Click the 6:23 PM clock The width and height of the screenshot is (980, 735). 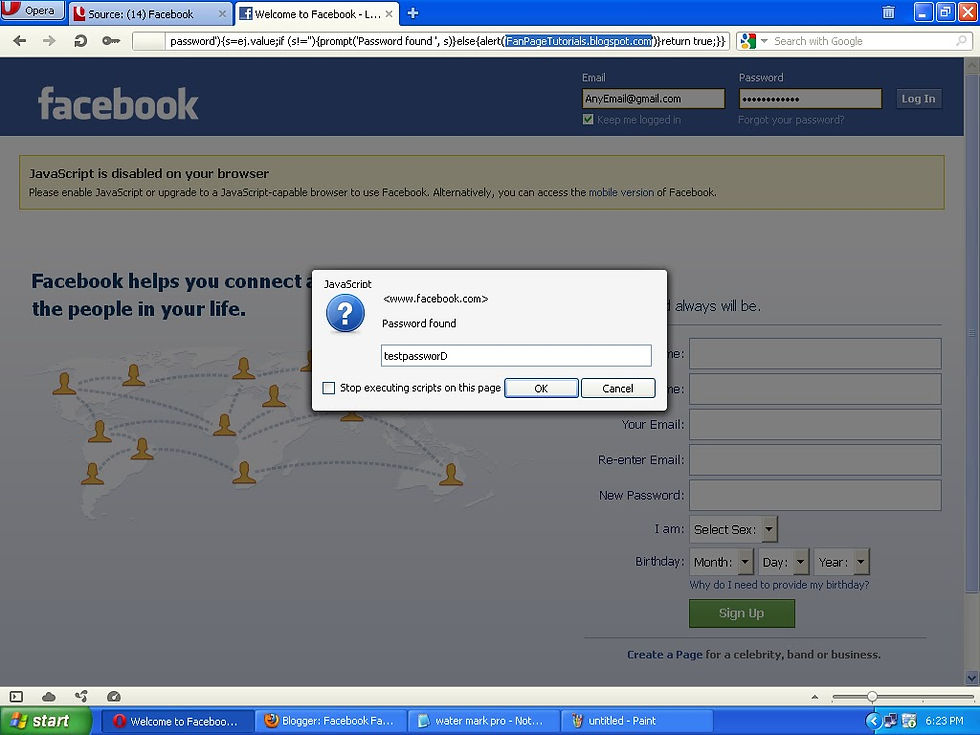(x=944, y=721)
